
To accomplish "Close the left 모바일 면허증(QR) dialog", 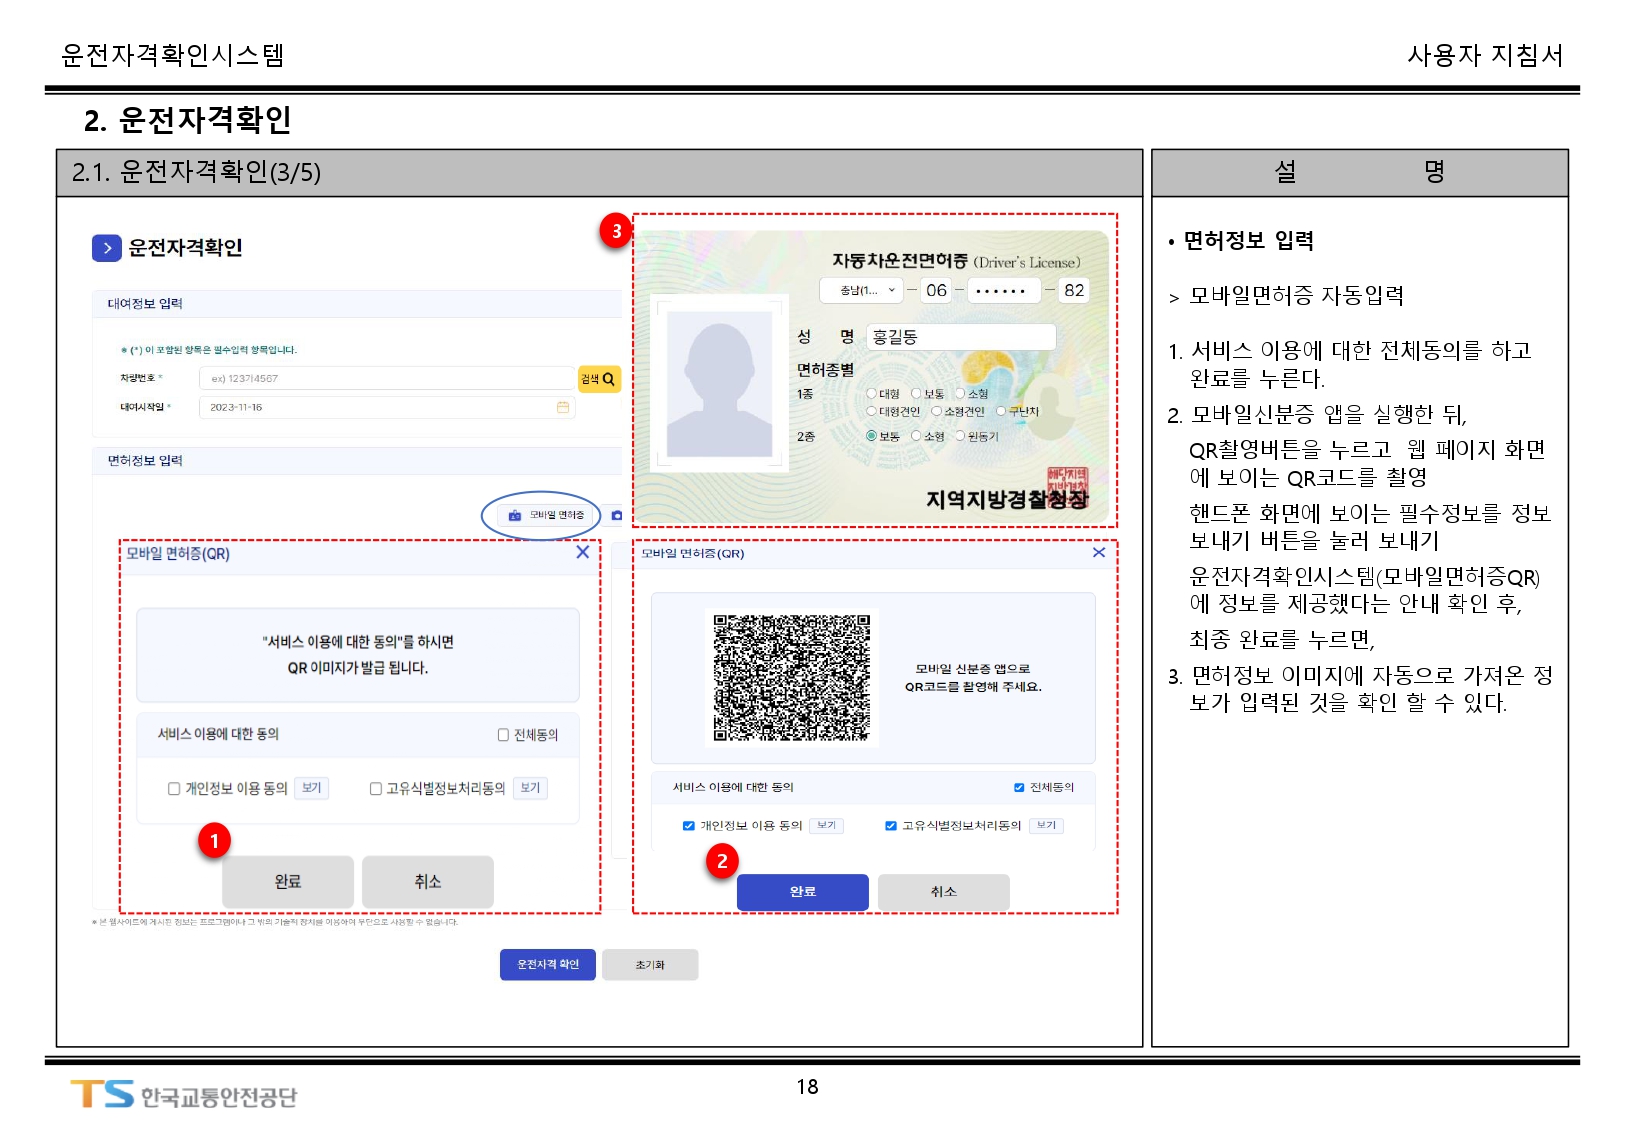I will [x=582, y=552].
